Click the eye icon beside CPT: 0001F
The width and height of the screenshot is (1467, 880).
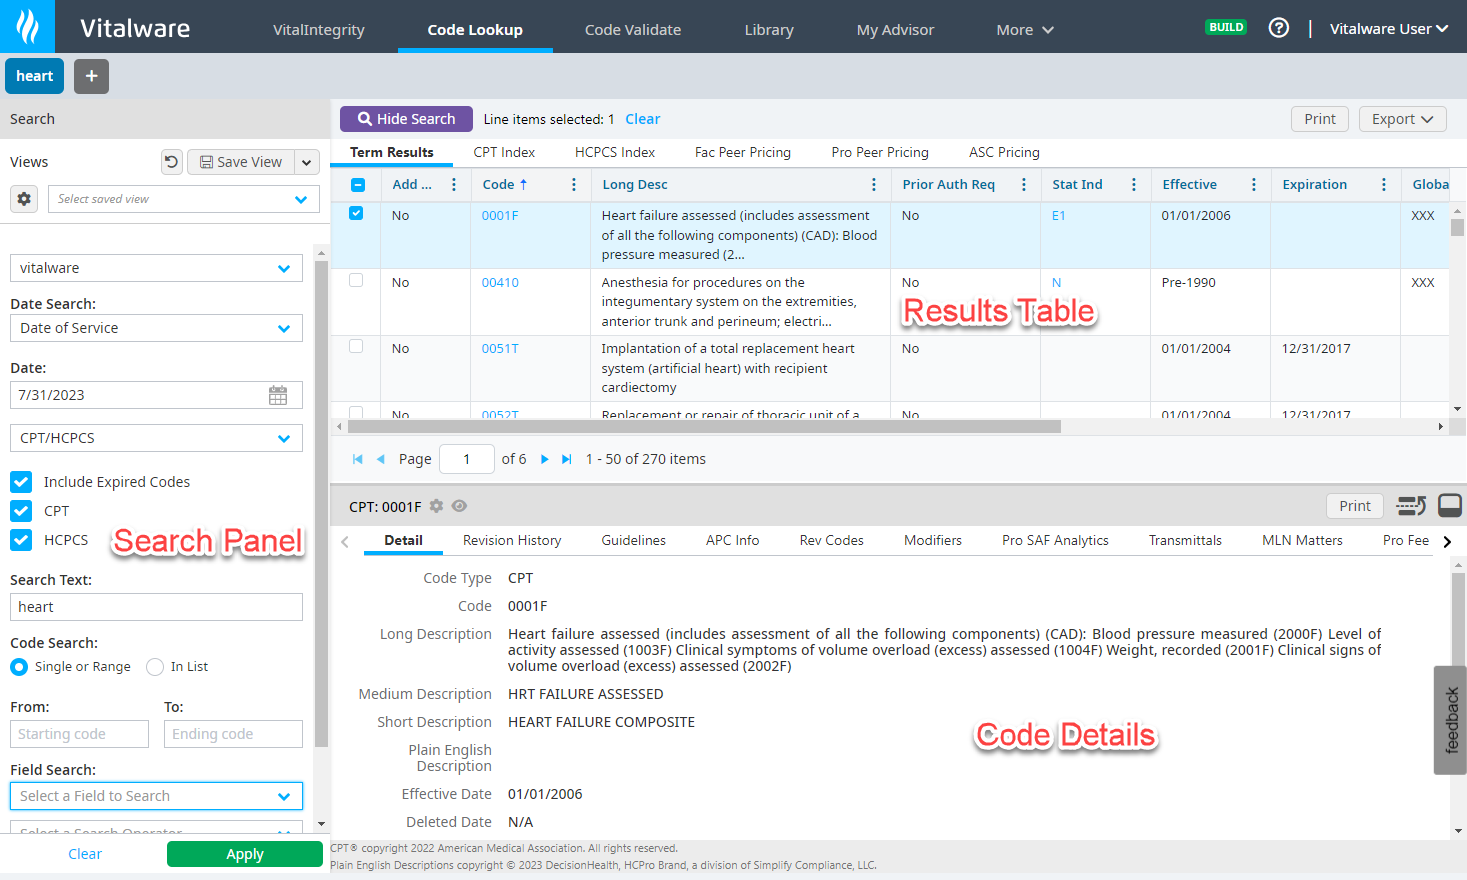pyautogui.click(x=459, y=506)
